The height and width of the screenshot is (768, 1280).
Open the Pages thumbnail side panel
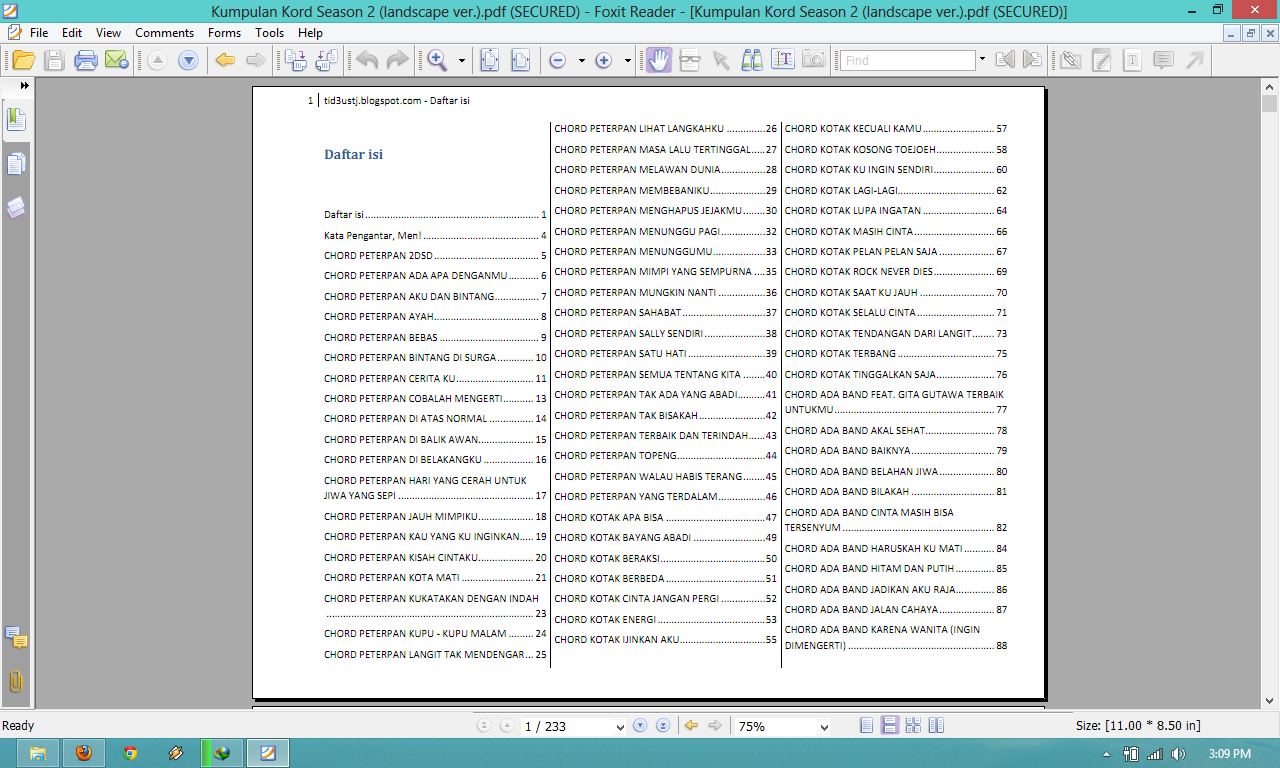[16, 164]
